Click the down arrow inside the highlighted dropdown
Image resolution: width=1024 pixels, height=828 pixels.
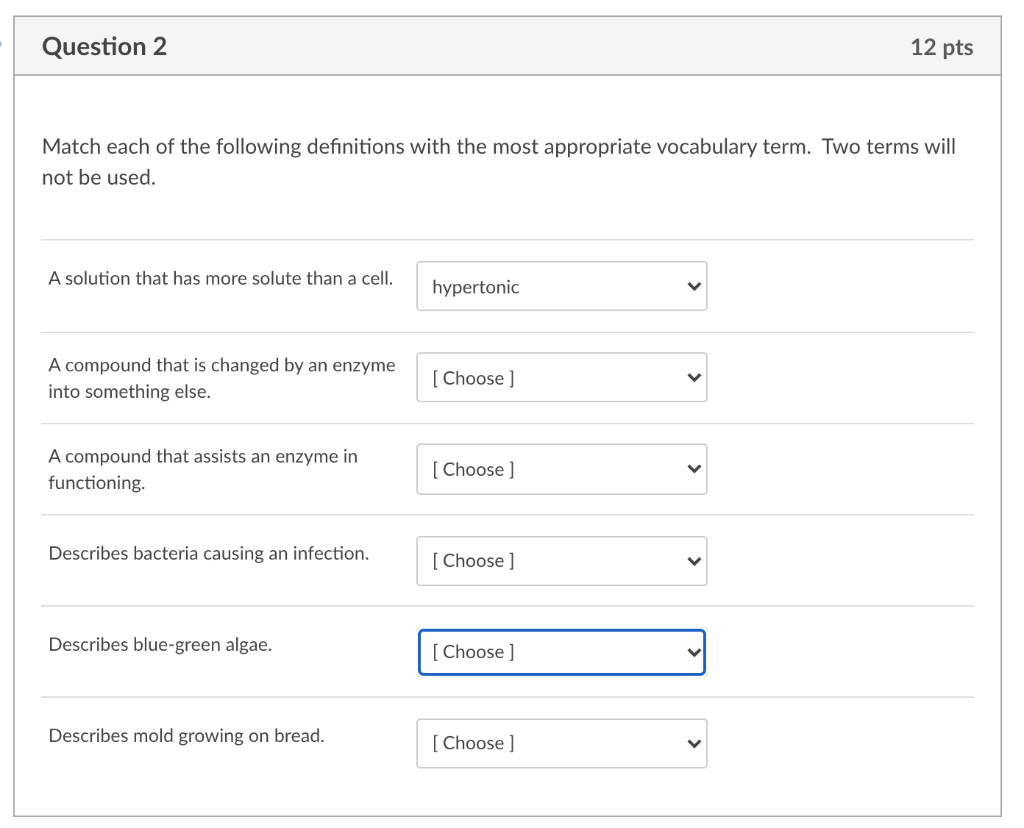[692, 651]
